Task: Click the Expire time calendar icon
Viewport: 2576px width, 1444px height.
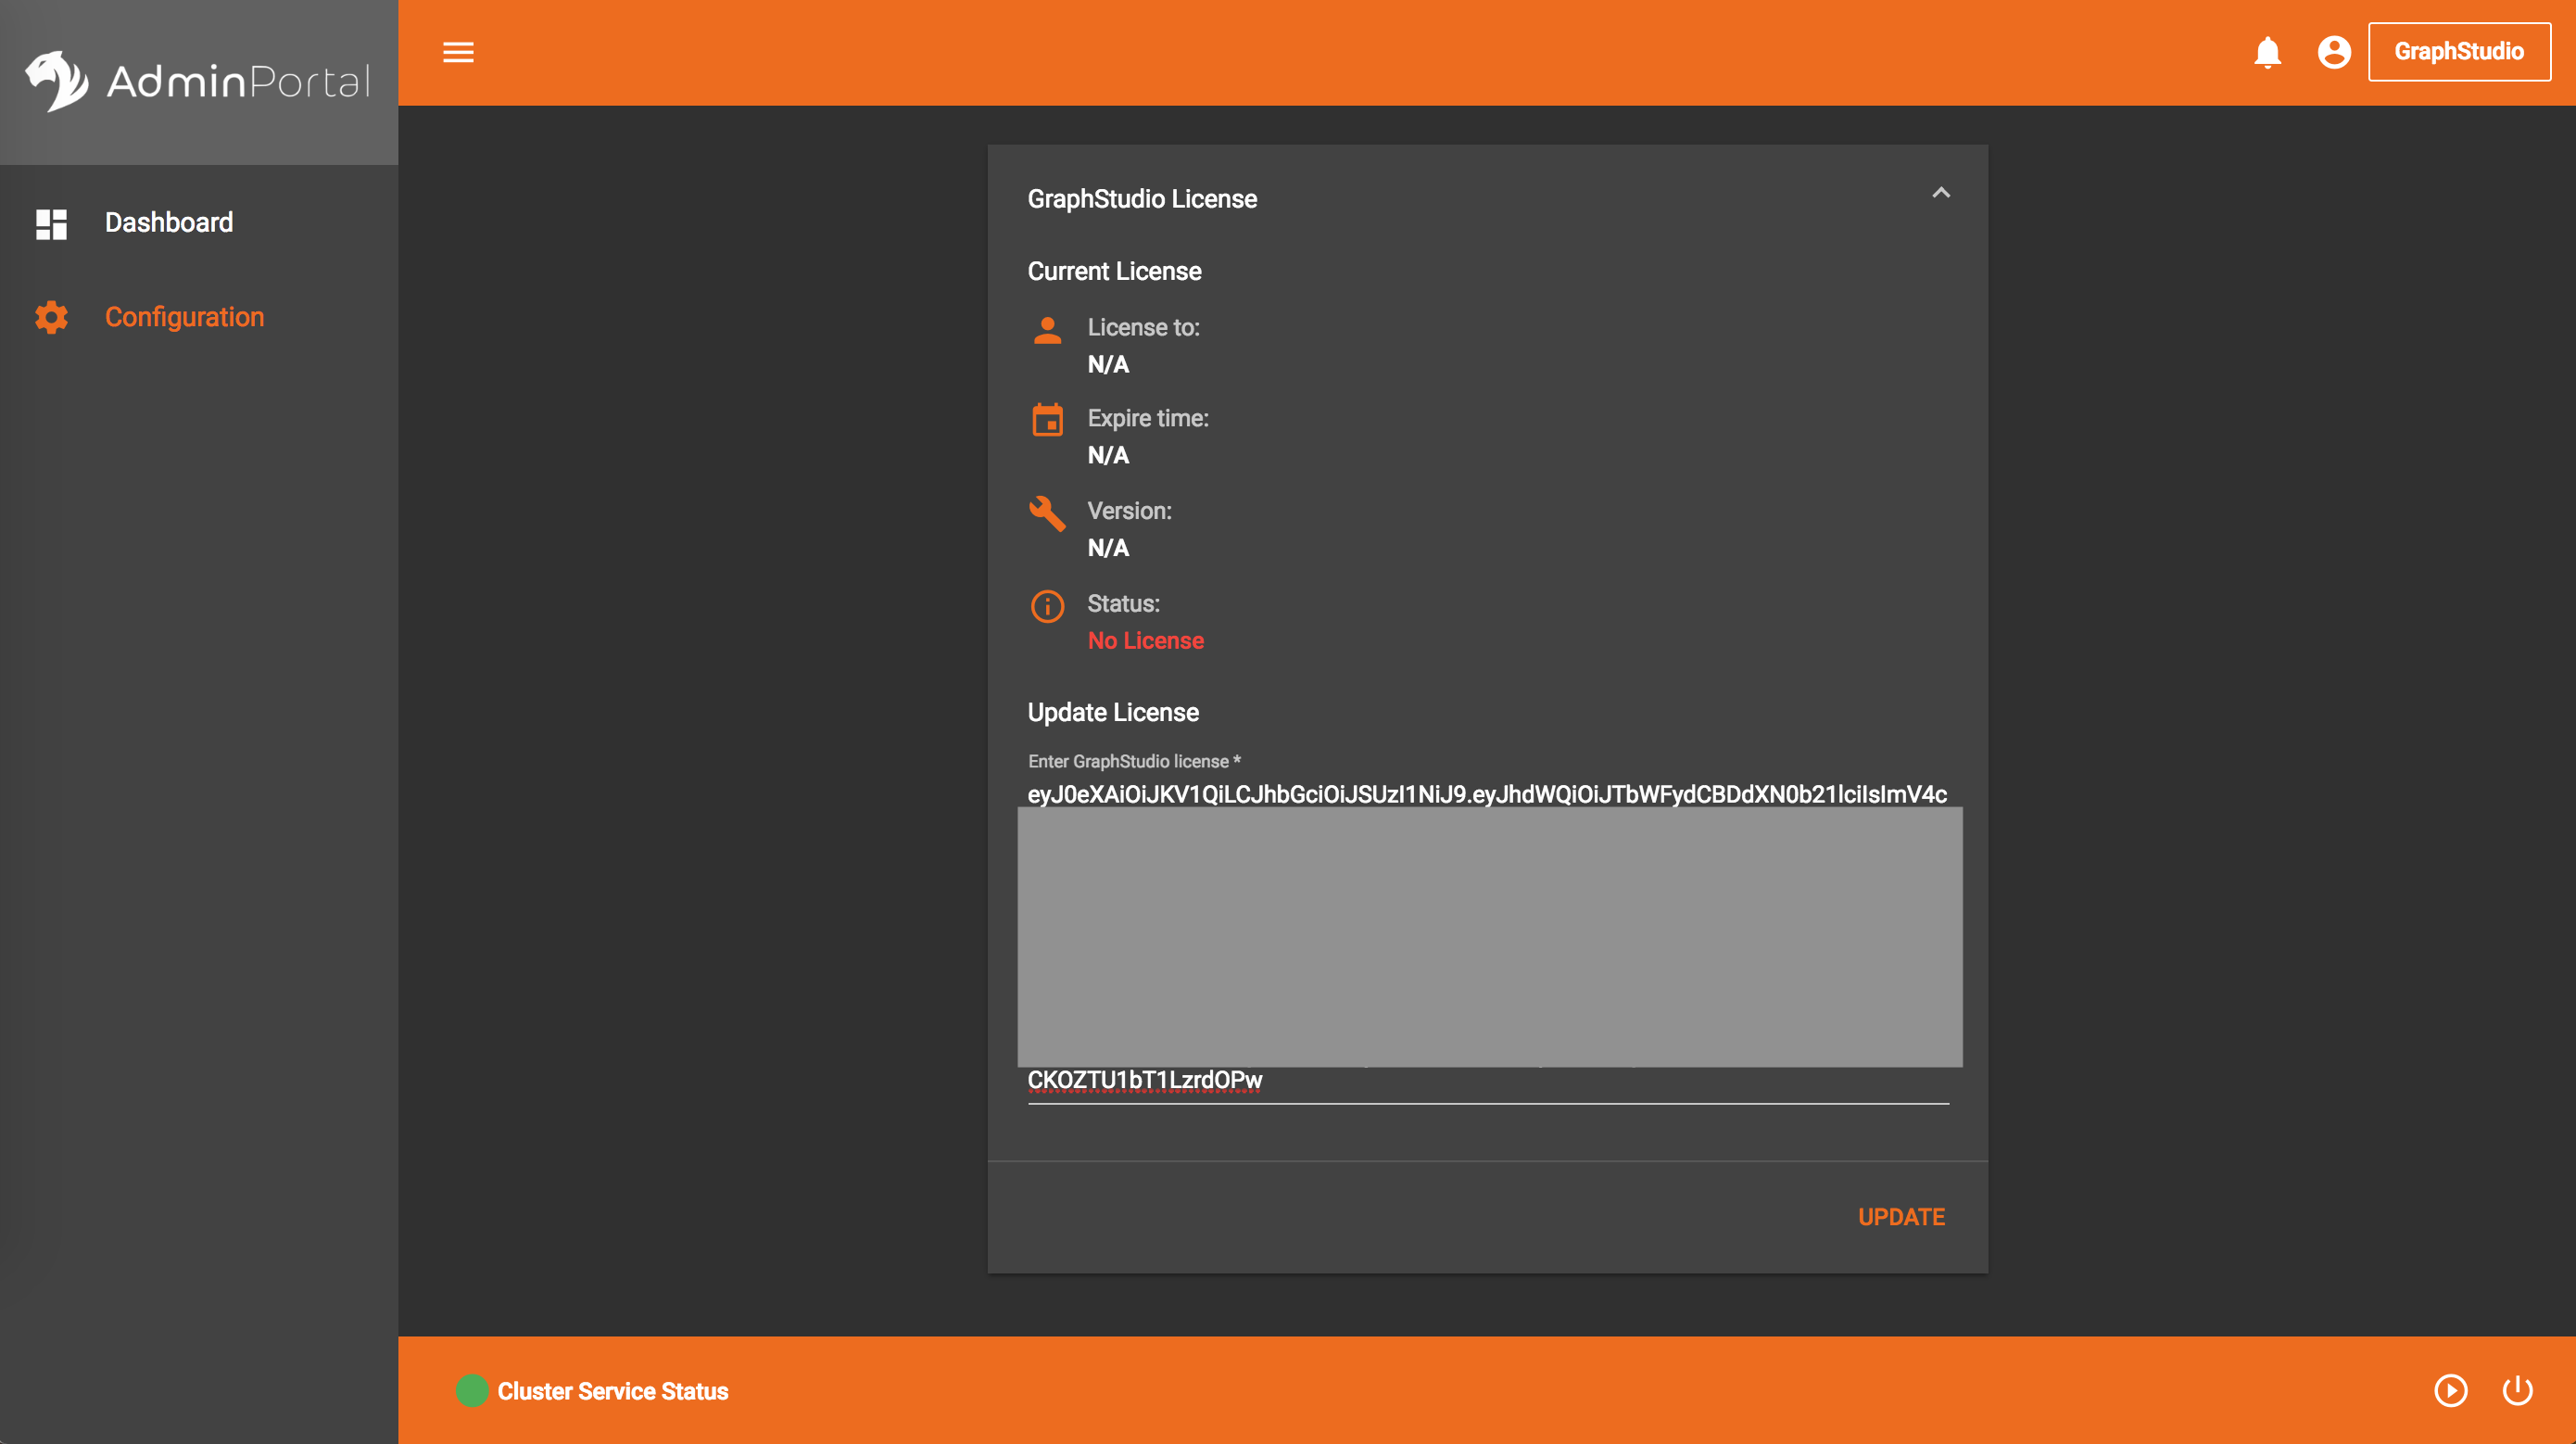Action: 1047,420
